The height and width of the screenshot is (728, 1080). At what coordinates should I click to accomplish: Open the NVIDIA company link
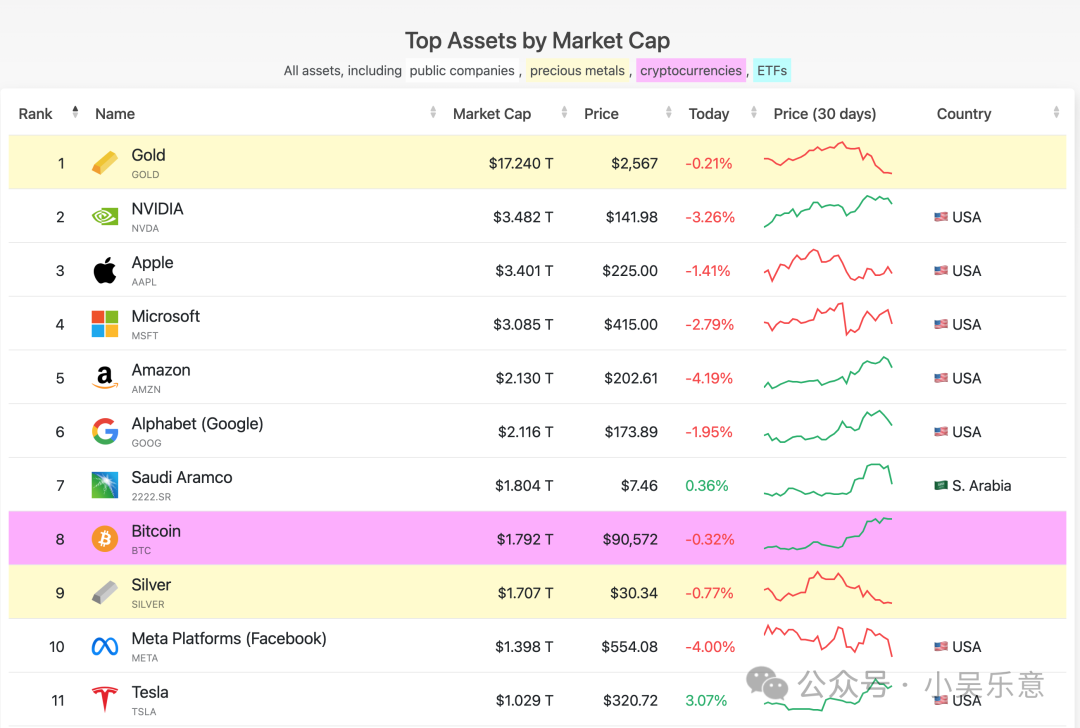point(157,209)
